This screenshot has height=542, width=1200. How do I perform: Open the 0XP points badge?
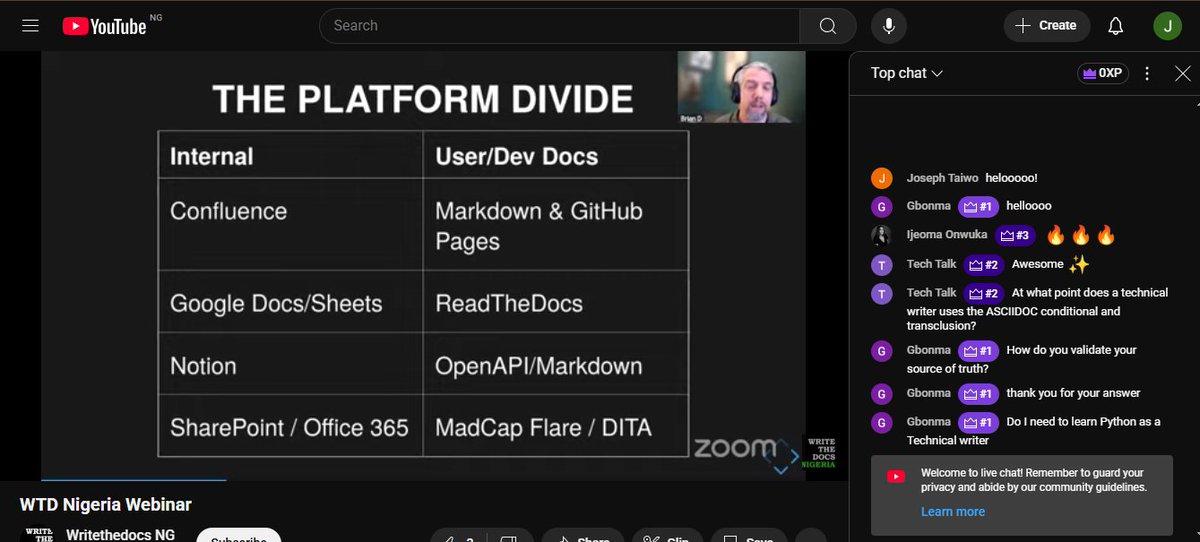click(1102, 73)
